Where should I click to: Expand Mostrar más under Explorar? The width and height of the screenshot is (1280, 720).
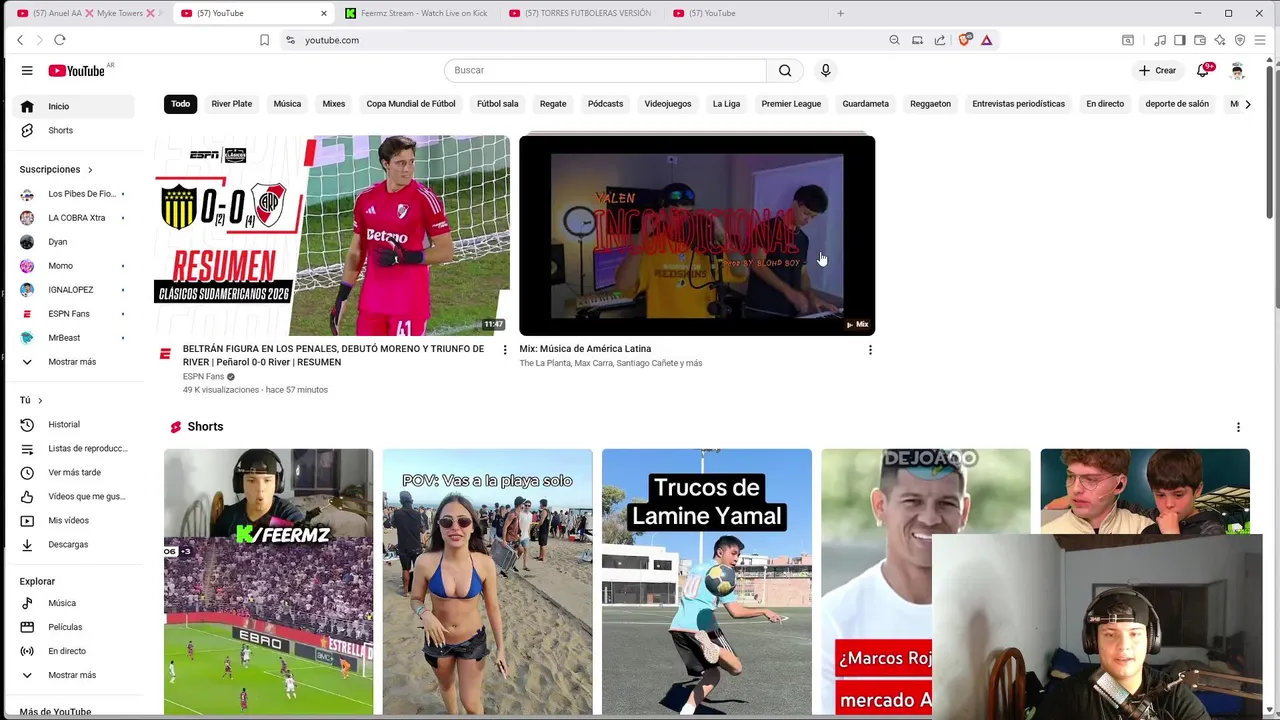coord(75,675)
